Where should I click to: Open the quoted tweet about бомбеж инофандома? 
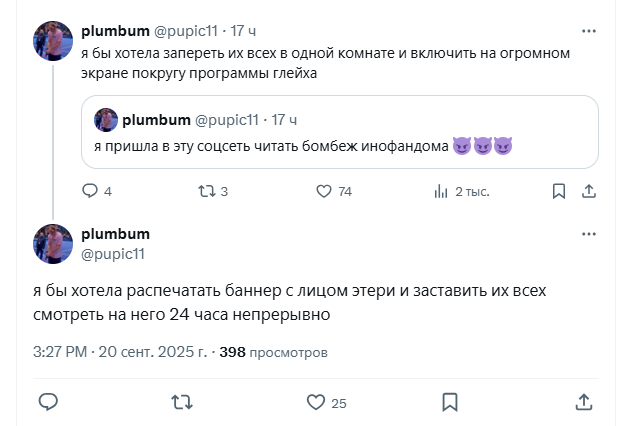point(340,146)
